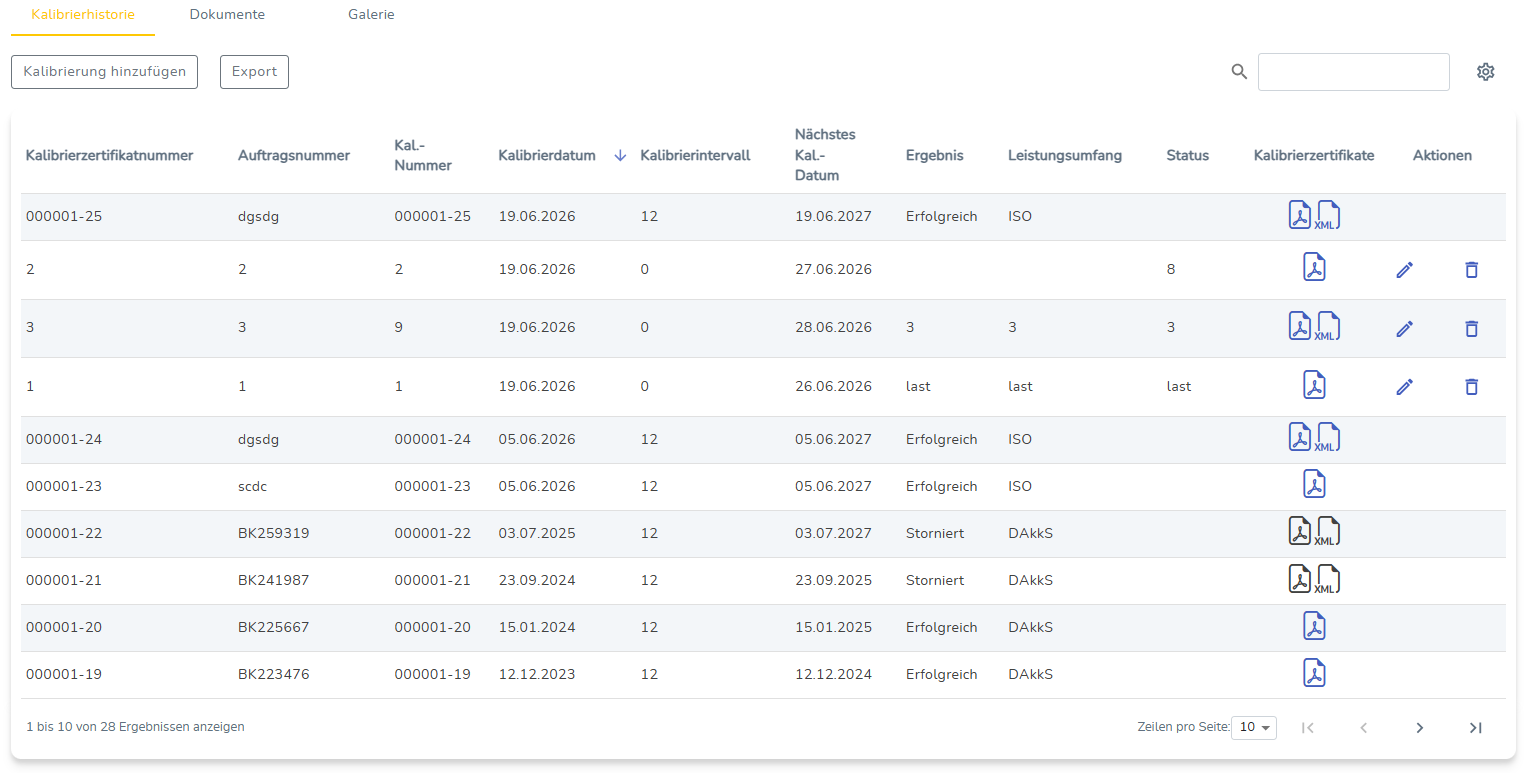Select order number BK241987 cell
The width and height of the screenshot is (1526, 773).
point(273,580)
